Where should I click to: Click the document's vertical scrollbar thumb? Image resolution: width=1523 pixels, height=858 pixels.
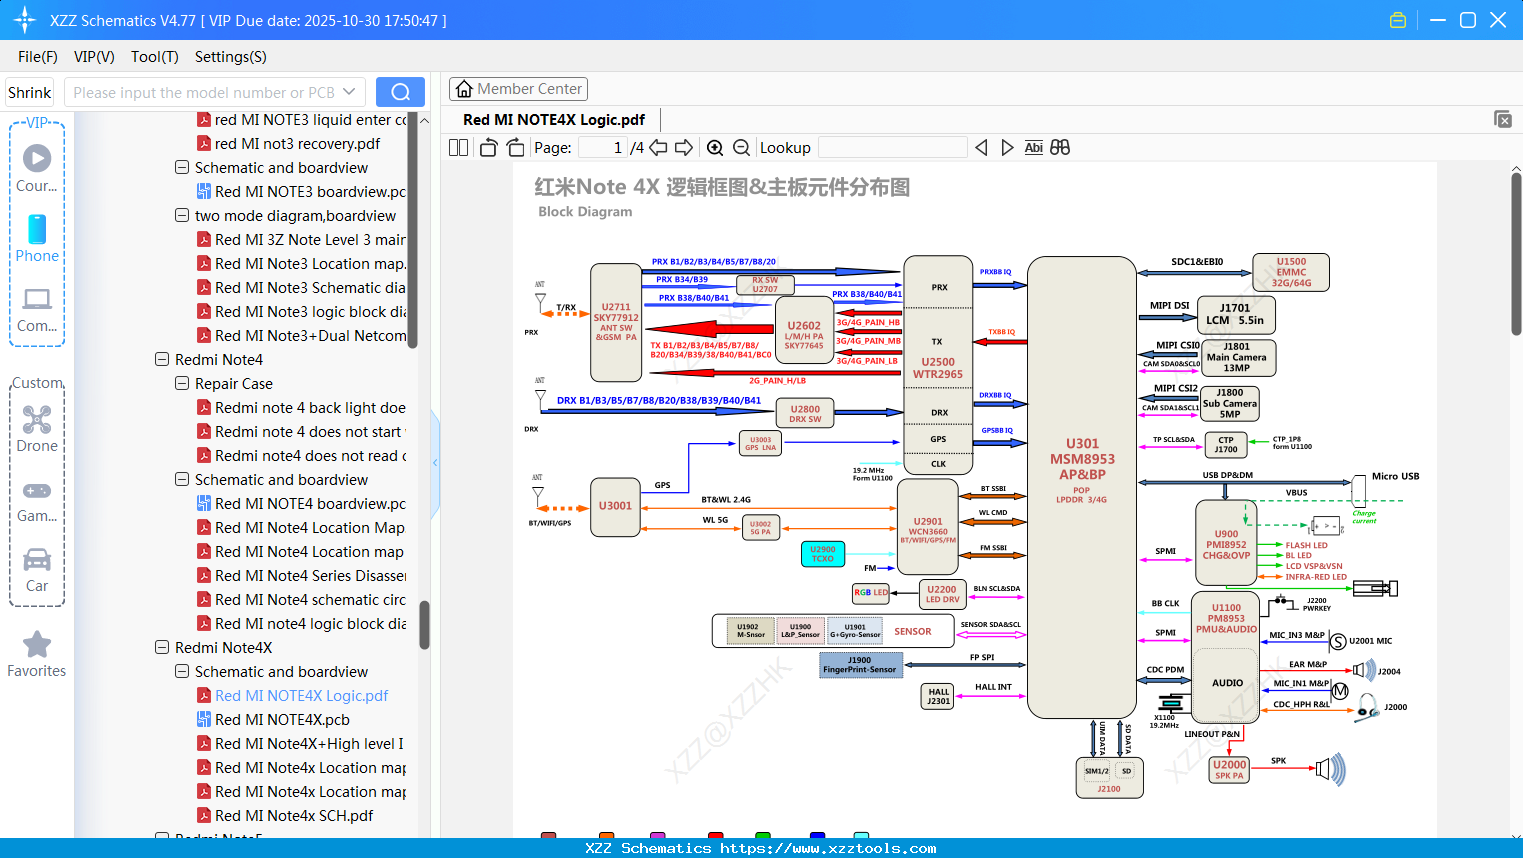(1516, 255)
